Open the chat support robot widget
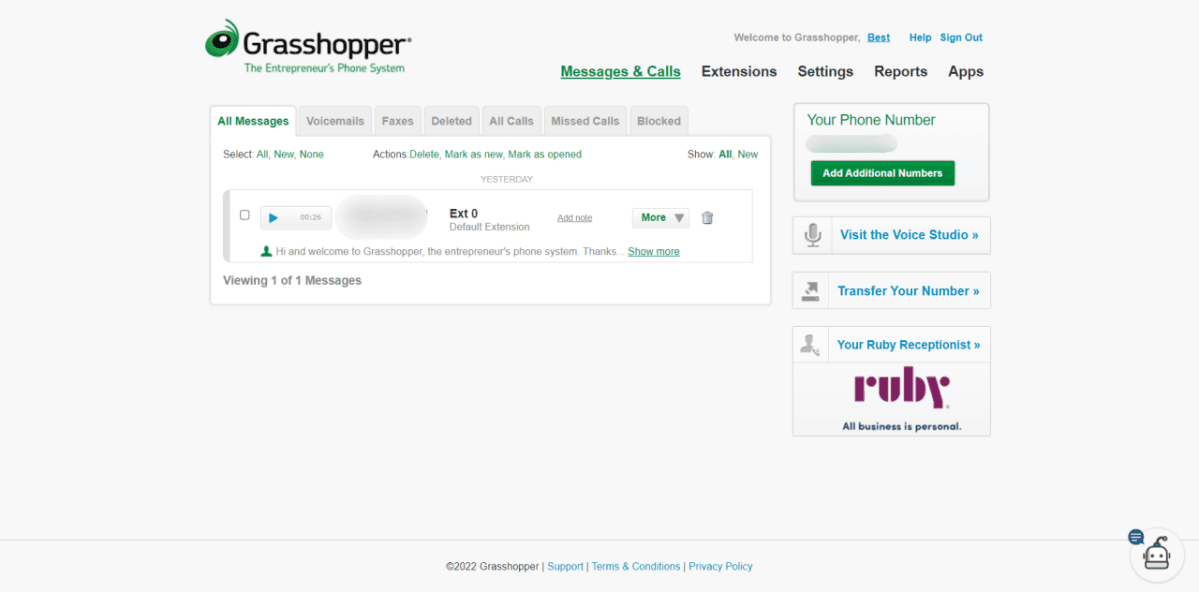The image size is (1199, 592). point(1156,554)
